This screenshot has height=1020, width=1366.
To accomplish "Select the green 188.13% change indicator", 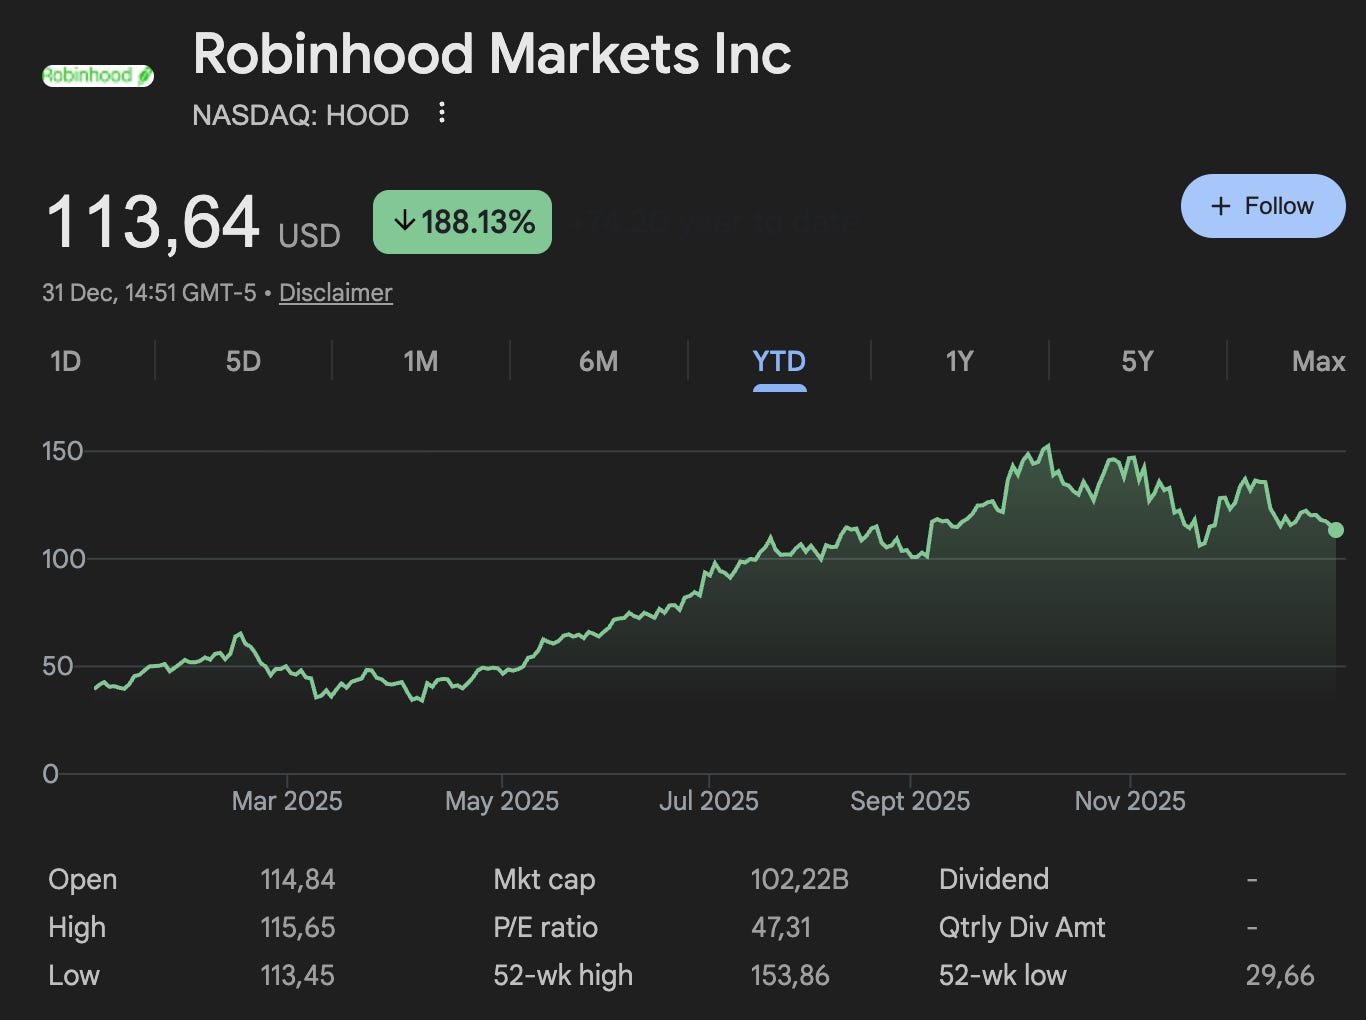I will [461, 221].
